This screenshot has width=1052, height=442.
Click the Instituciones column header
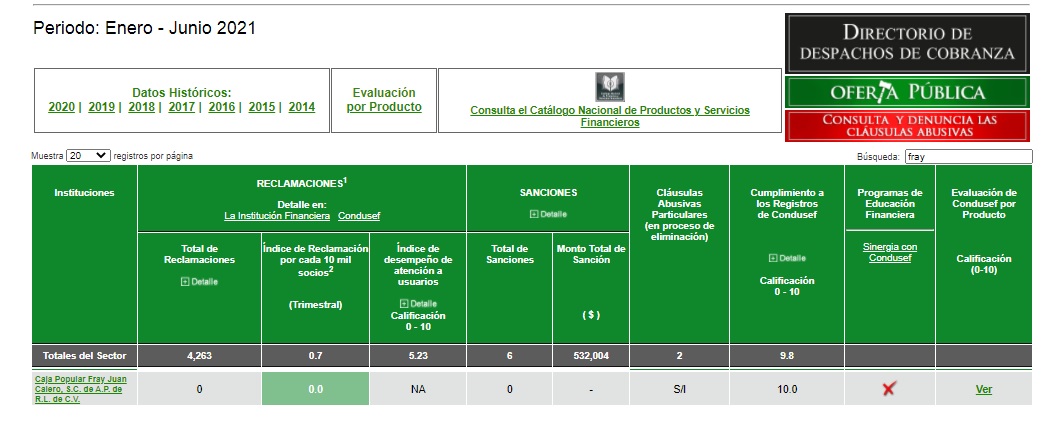click(x=85, y=254)
